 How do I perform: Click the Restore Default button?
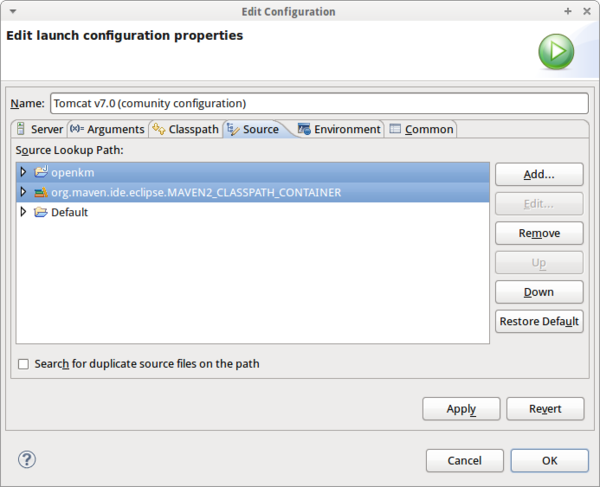point(539,321)
